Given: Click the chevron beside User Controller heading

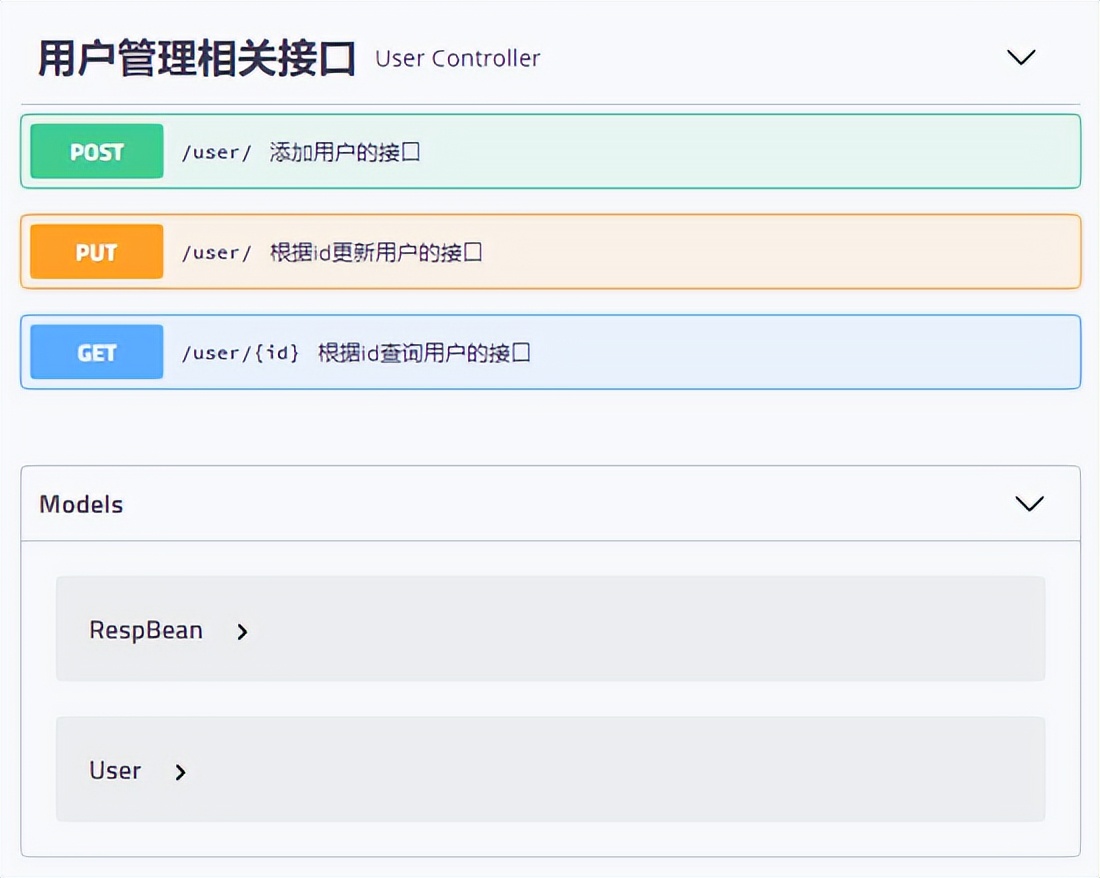Looking at the screenshot, I should click(1021, 57).
